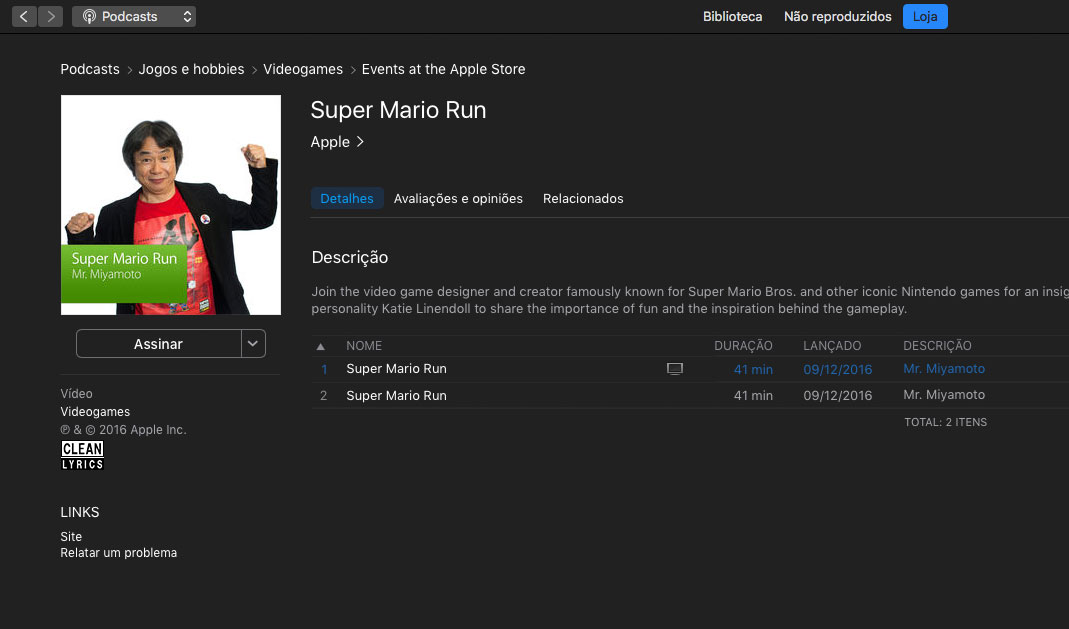Go back with the left arrow button
Screen dimensions: 1069x629
(24, 16)
